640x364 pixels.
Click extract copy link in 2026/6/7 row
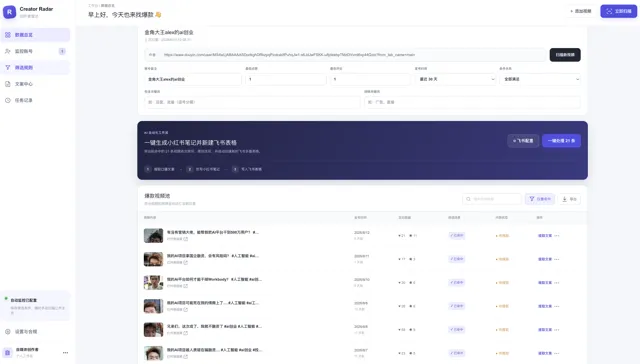tap(545, 353)
